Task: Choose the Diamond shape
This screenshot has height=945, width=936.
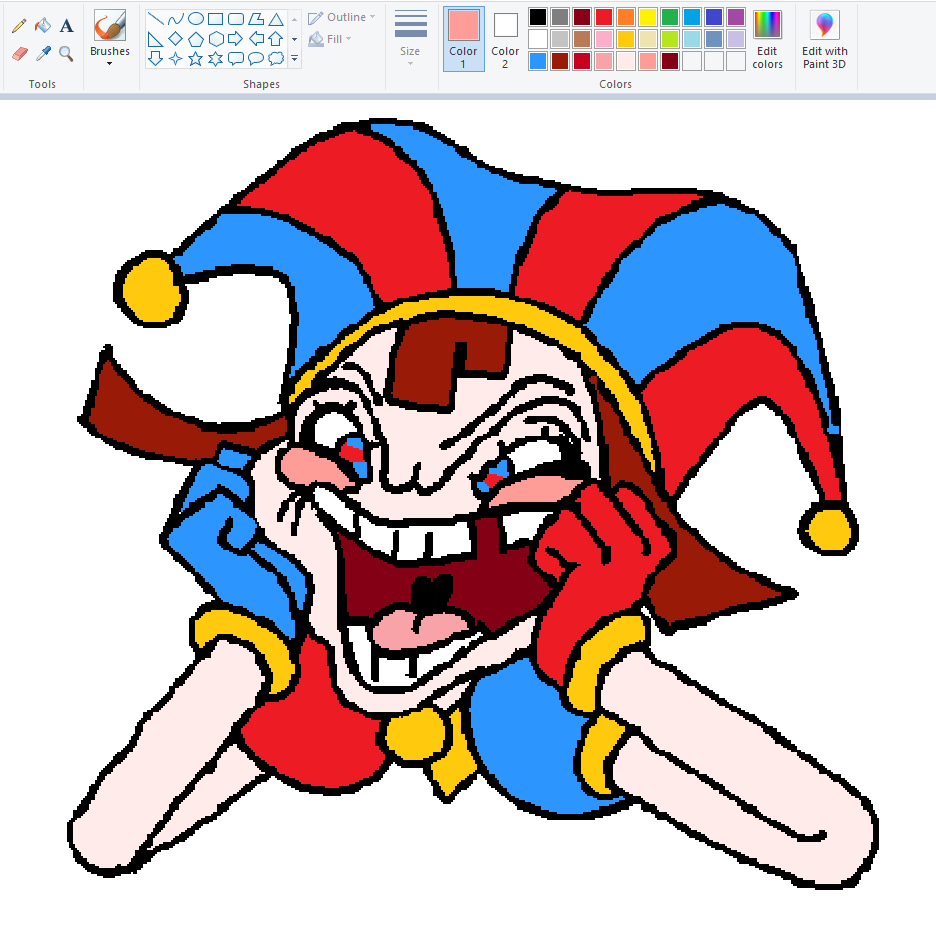Action: coord(175,39)
